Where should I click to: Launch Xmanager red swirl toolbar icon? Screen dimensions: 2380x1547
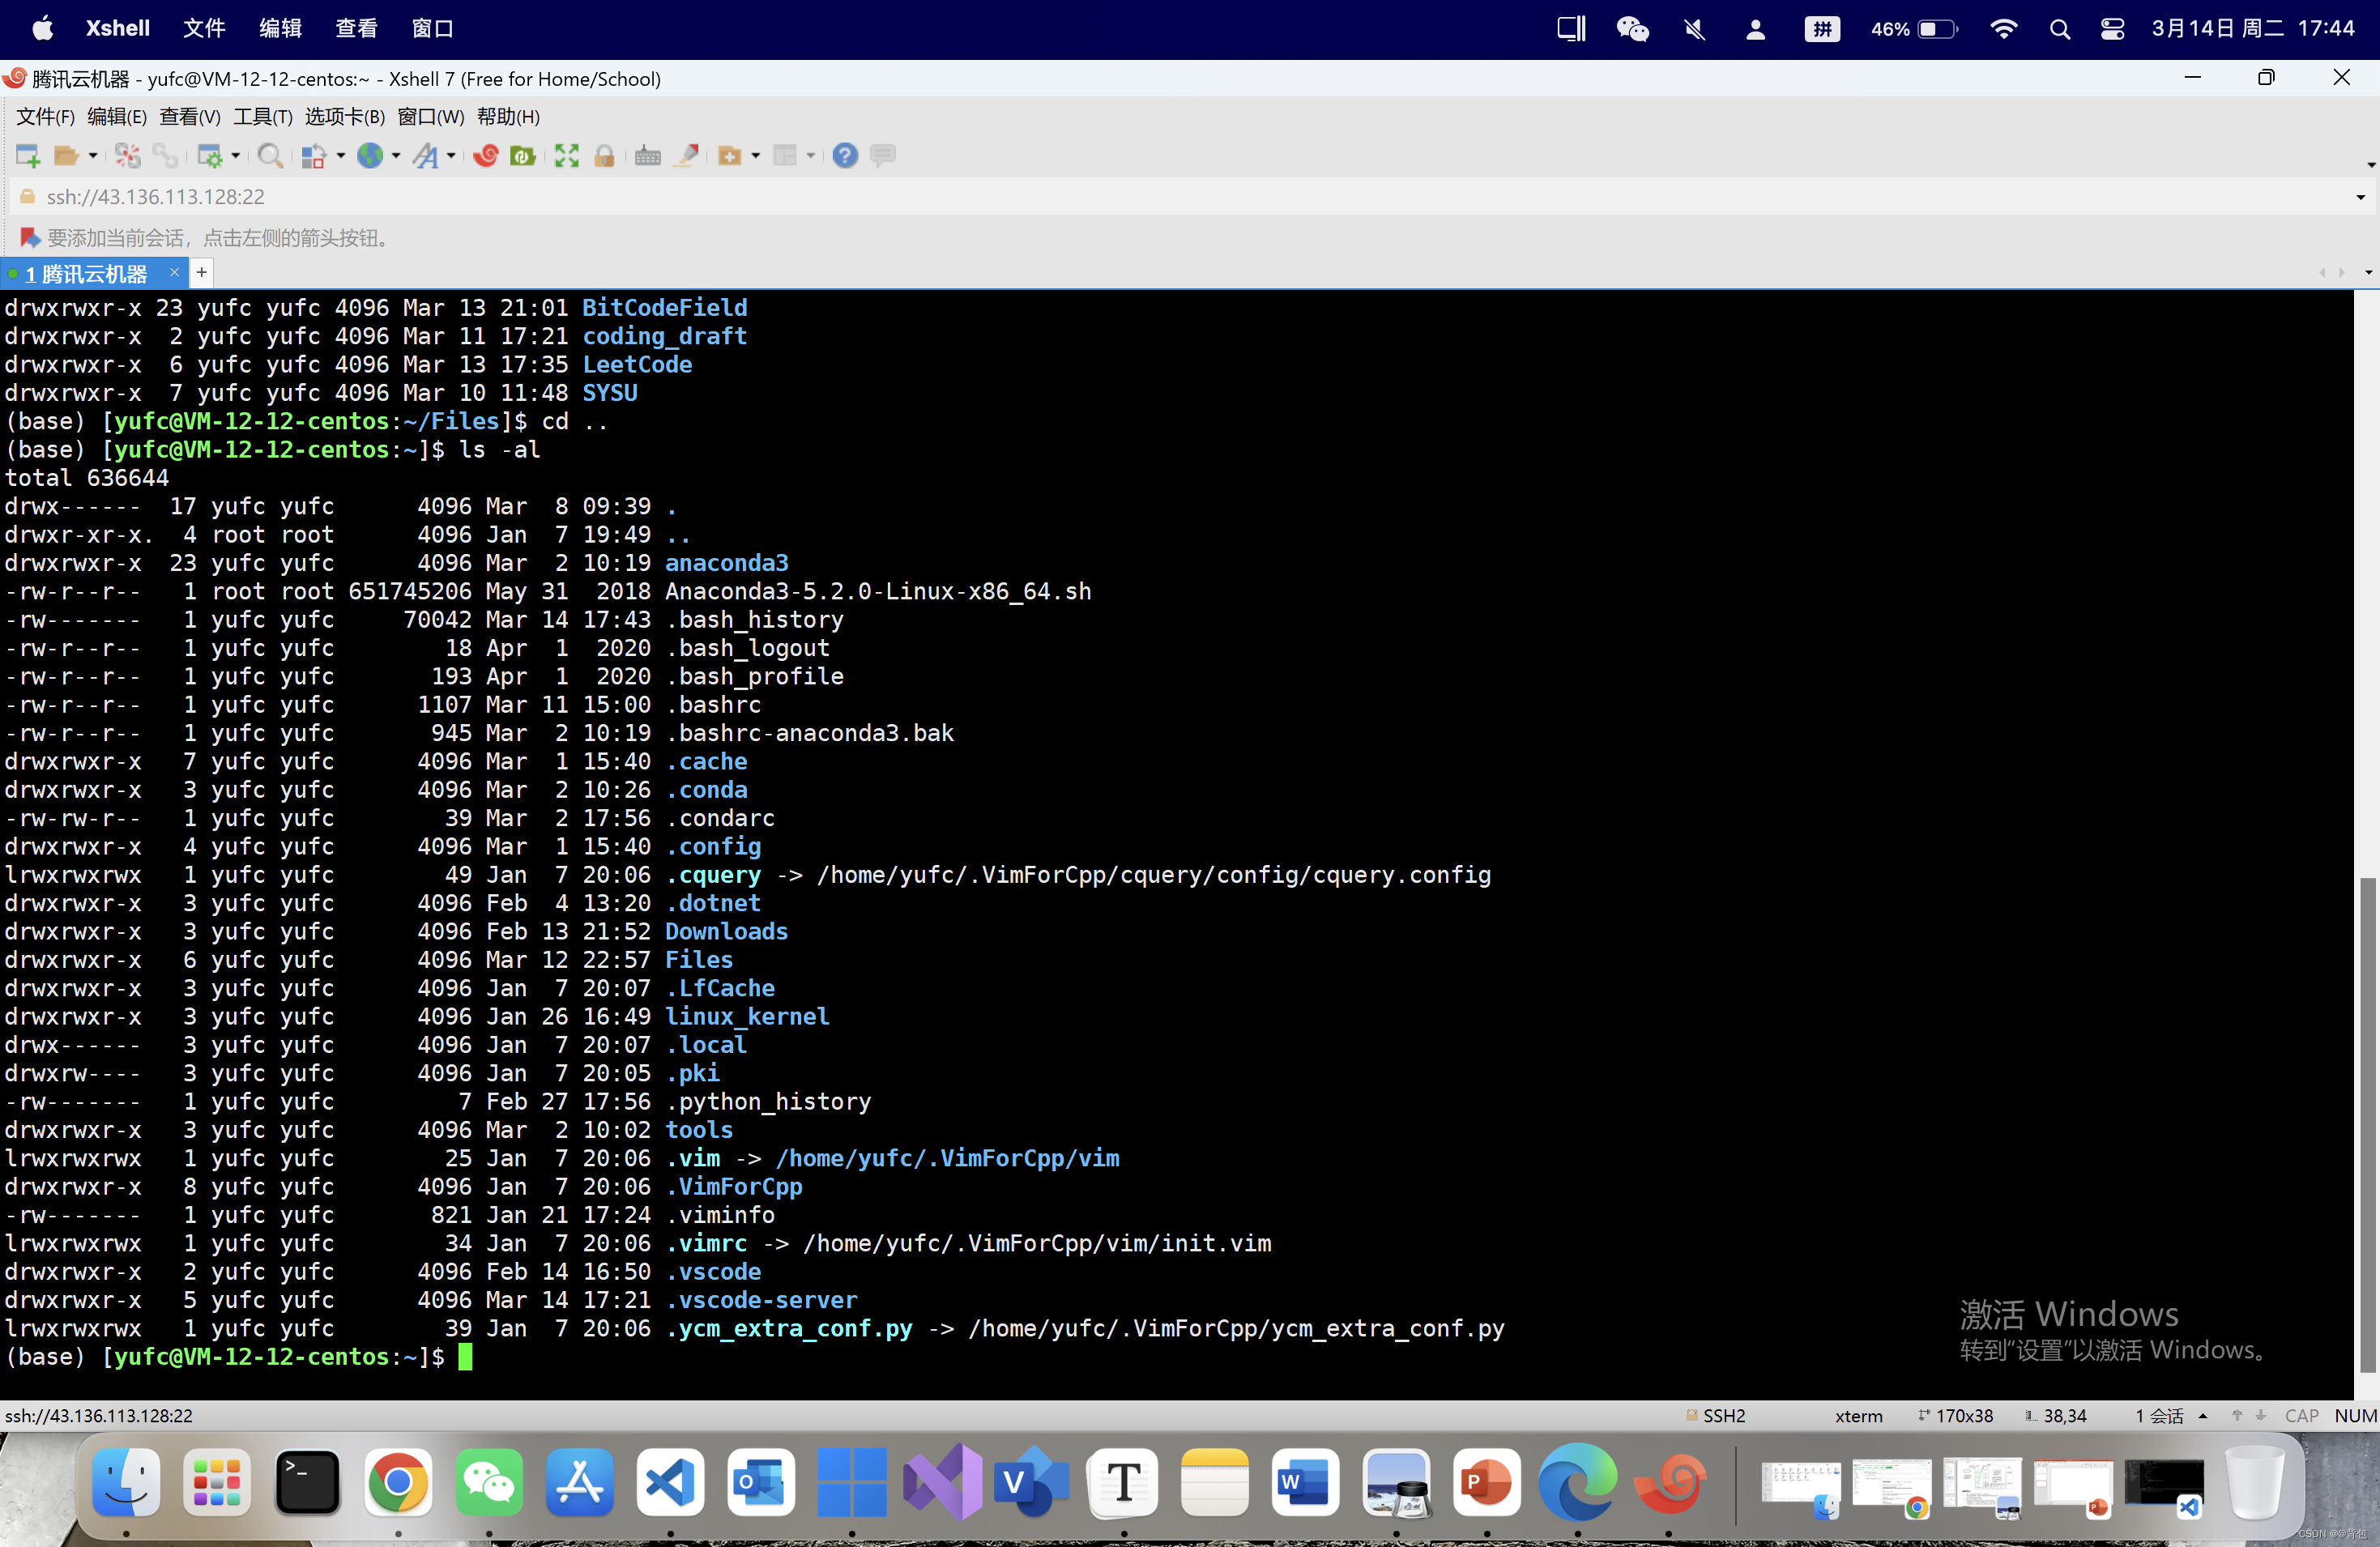point(486,155)
